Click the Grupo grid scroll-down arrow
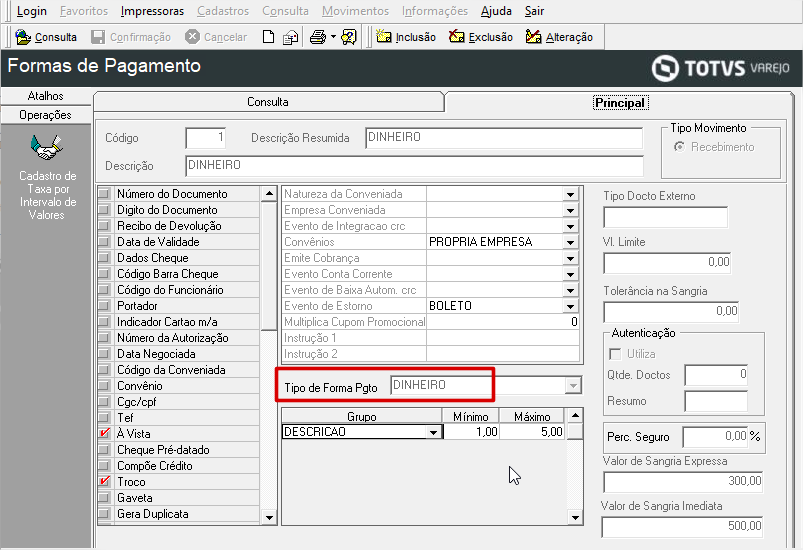Viewport: 803px width, 550px height. point(575,518)
